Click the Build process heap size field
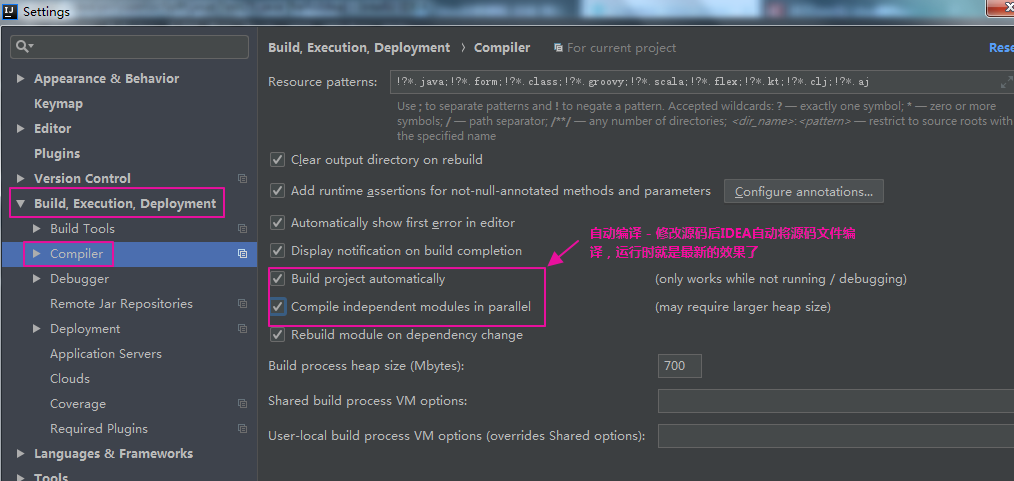 click(x=680, y=366)
